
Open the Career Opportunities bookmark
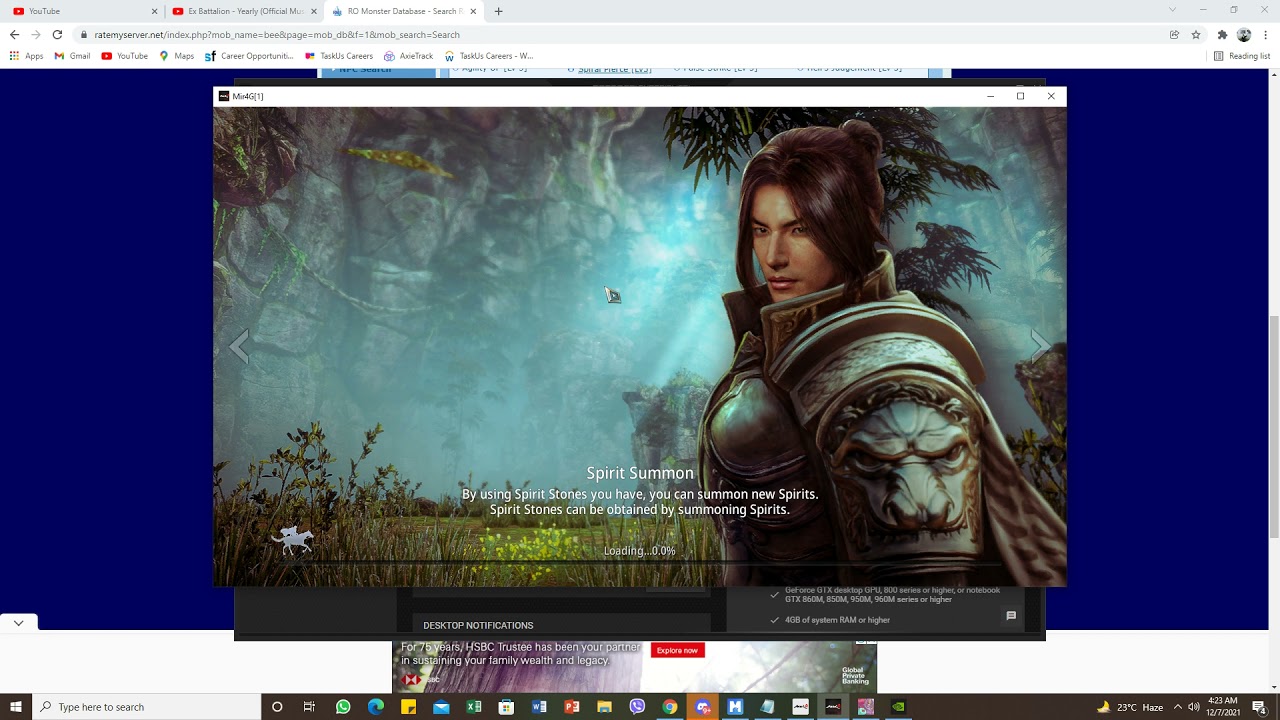pyautogui.click(x=249, y=56)
